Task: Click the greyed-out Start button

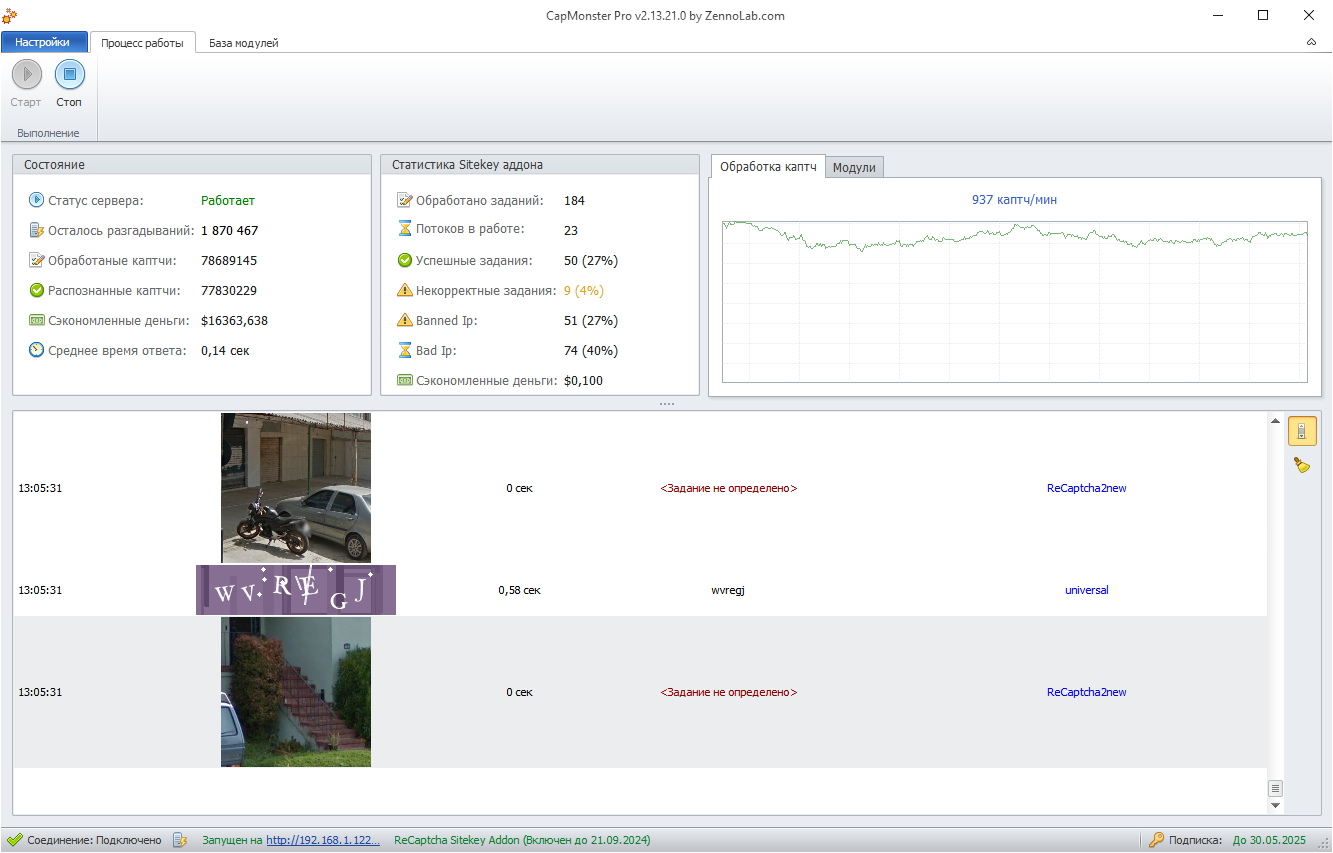Action: click(26, 76)
